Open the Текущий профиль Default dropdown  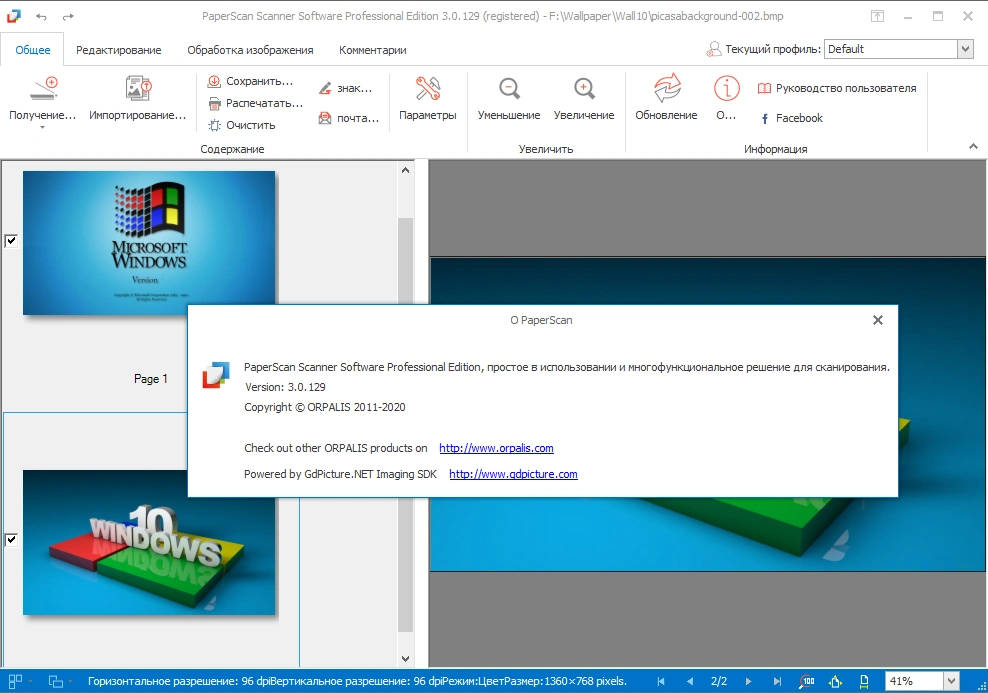coord(965,49)
